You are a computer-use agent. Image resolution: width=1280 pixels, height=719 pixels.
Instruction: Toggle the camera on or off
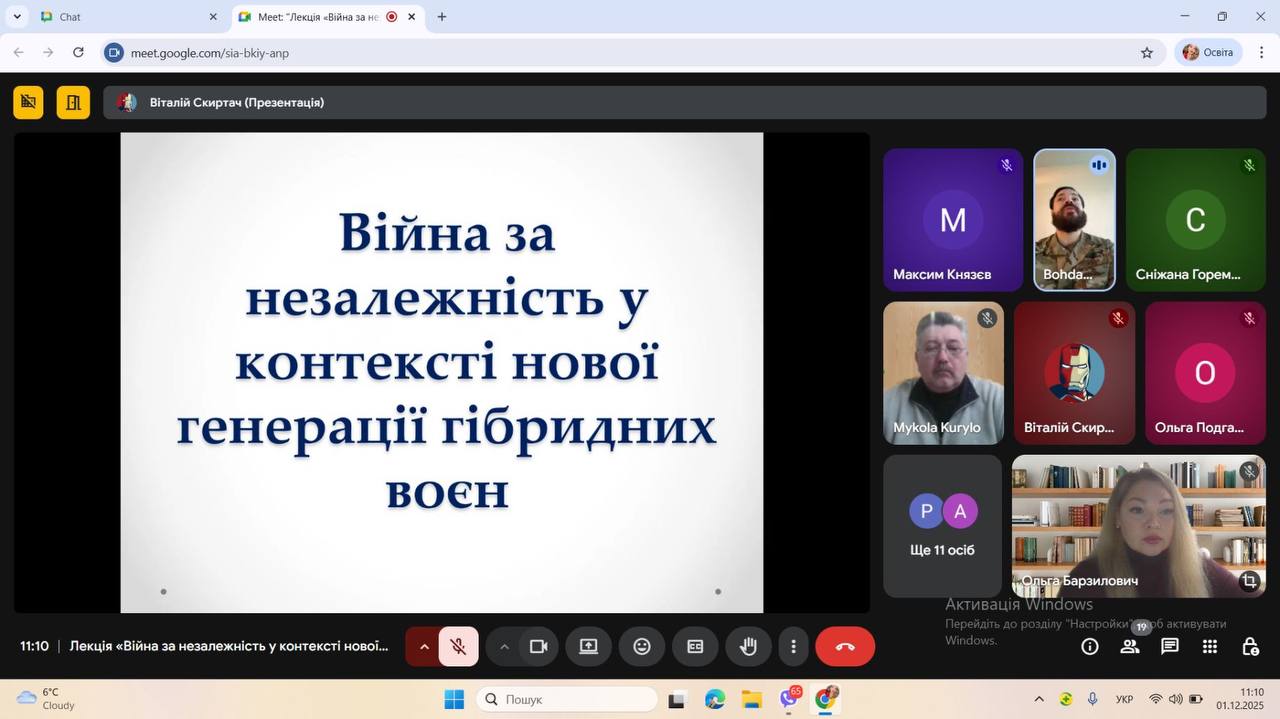point(538,646)
